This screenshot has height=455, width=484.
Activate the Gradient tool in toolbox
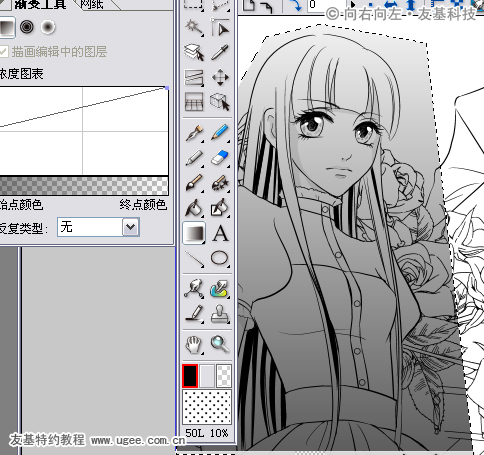194,233
